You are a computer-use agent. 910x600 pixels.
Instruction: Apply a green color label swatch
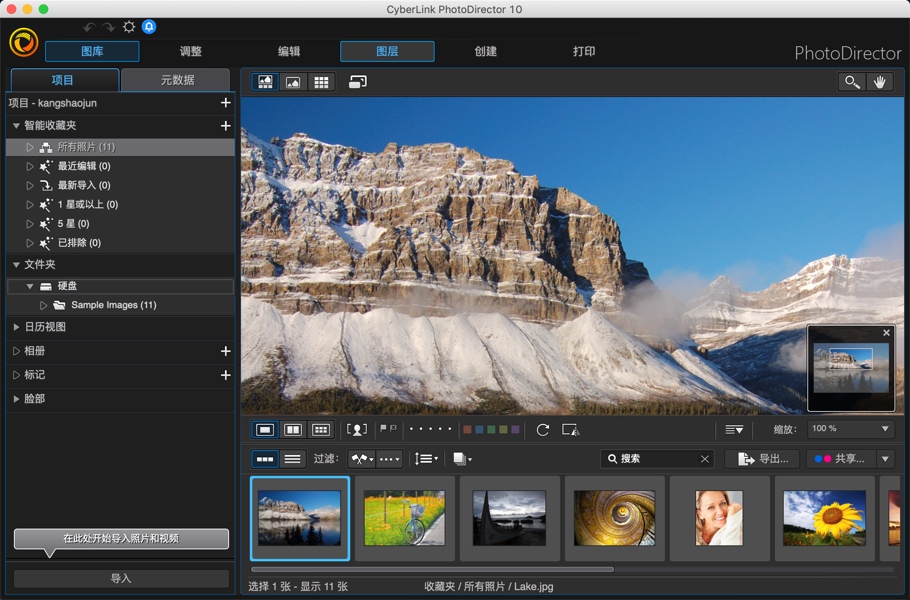pos(490,429)
